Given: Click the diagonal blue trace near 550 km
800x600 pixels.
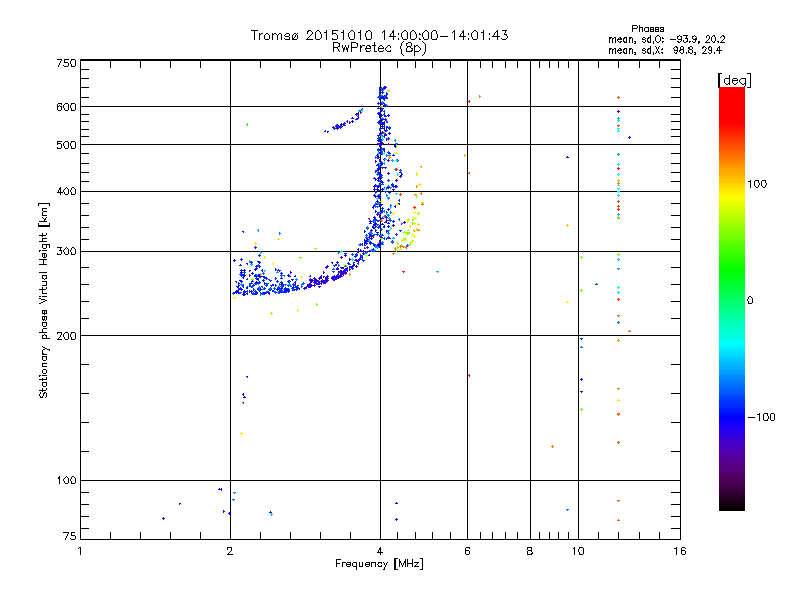Looking at the screenshot, I should click(343, 121).
